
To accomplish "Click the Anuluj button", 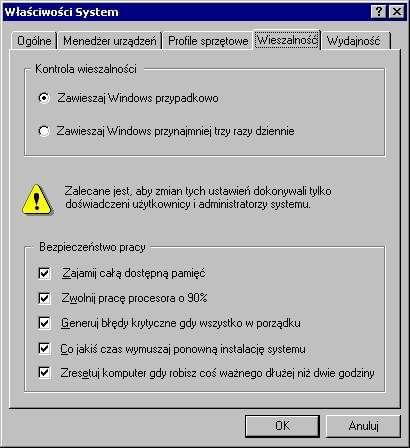I will (x=363, y=426).
